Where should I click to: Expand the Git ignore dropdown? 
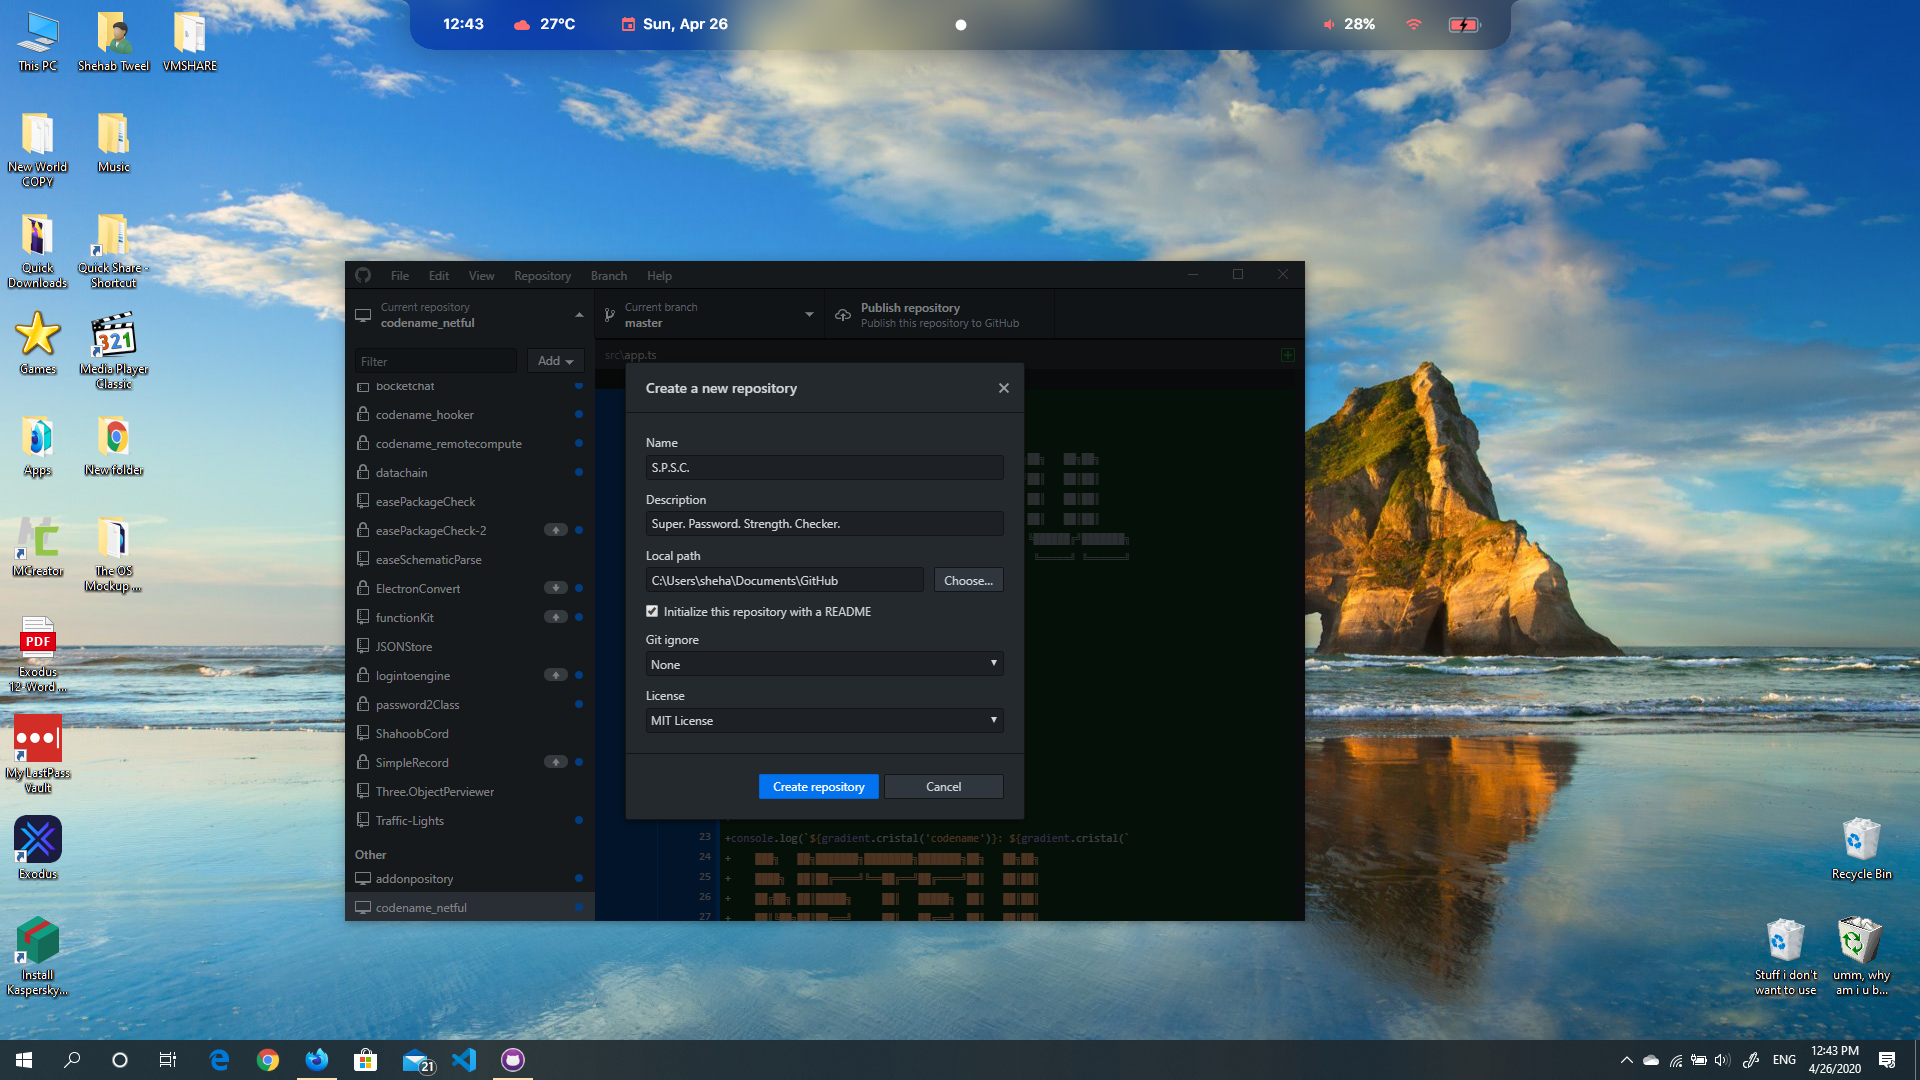tap(824, 664)
